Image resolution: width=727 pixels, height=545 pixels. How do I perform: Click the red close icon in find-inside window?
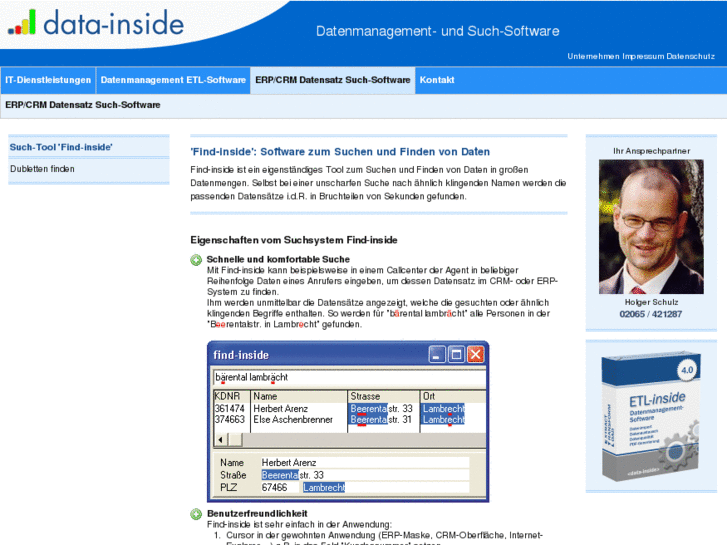[476, 355]
